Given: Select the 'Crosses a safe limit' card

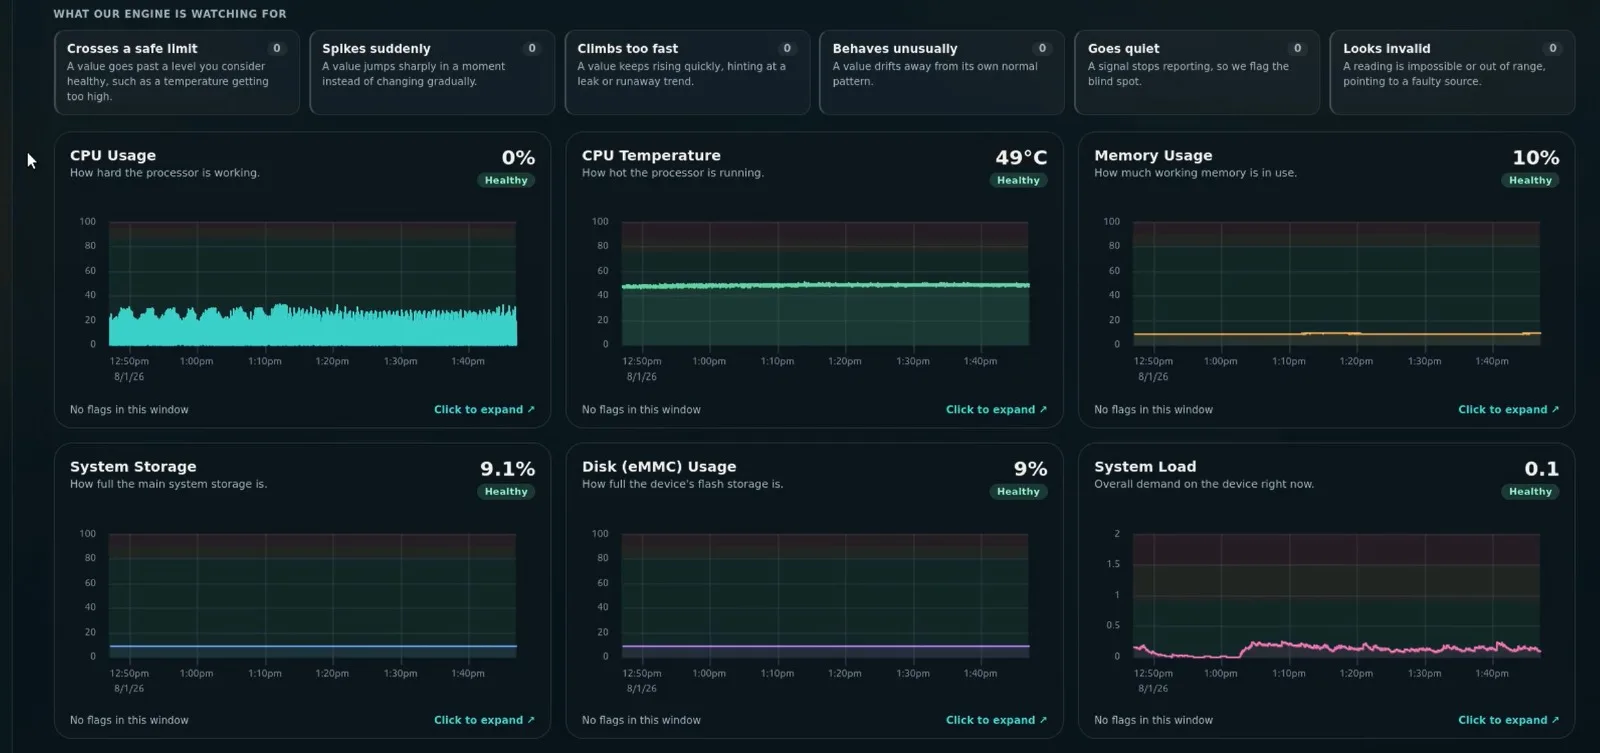Looking at the screenshot, I should pos(177,73).
